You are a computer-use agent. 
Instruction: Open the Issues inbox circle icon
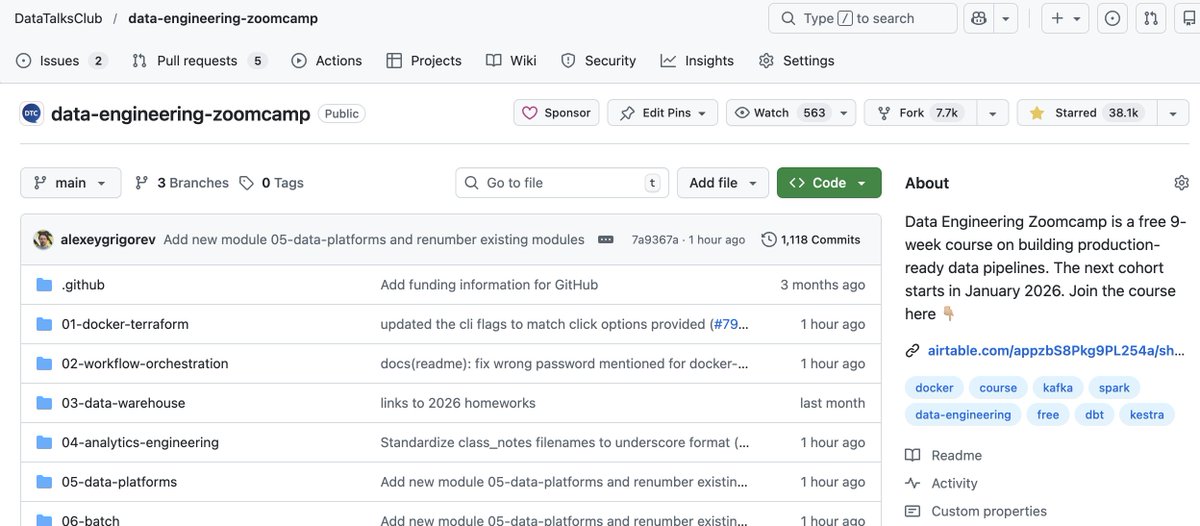1112,18
